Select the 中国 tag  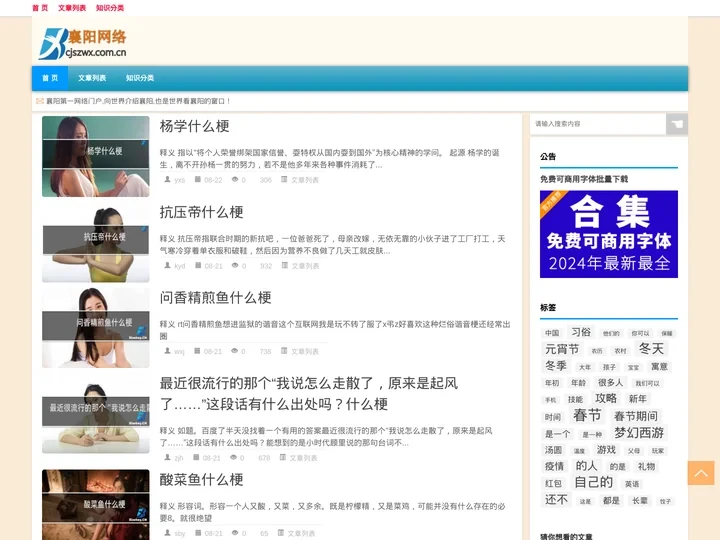552,333
